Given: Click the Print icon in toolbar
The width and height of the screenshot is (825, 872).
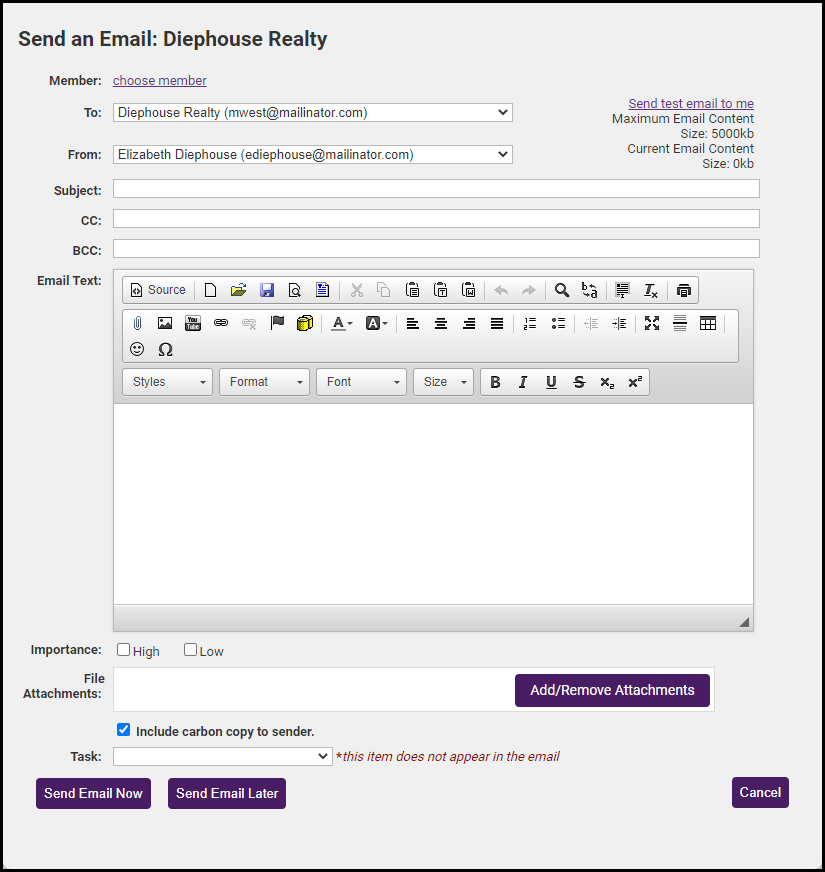Looking at the screenshot, I should 683,290.
